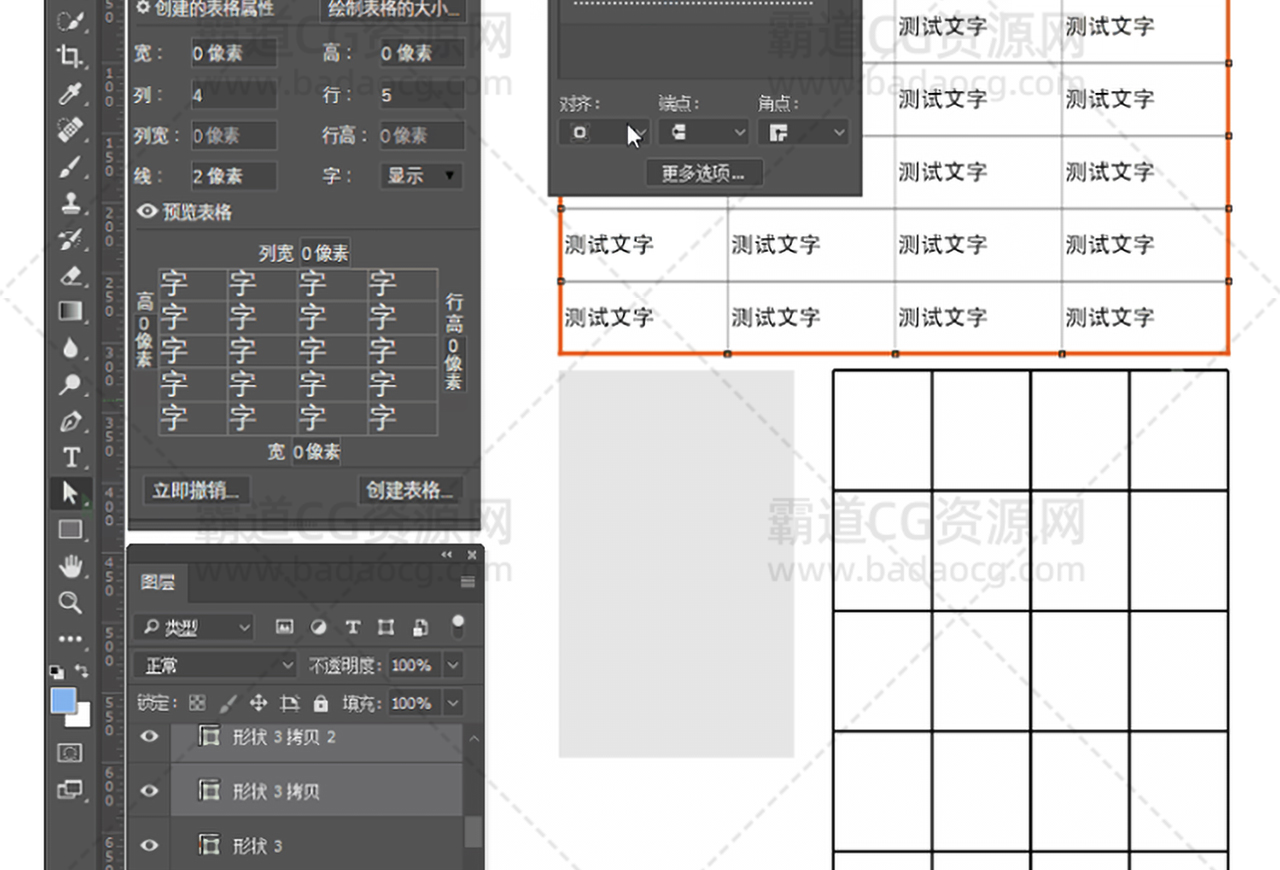1280x870 pixels.
Task: Select the Eyedropper tool
Action: pyautogui.click(x=70, y=94)
